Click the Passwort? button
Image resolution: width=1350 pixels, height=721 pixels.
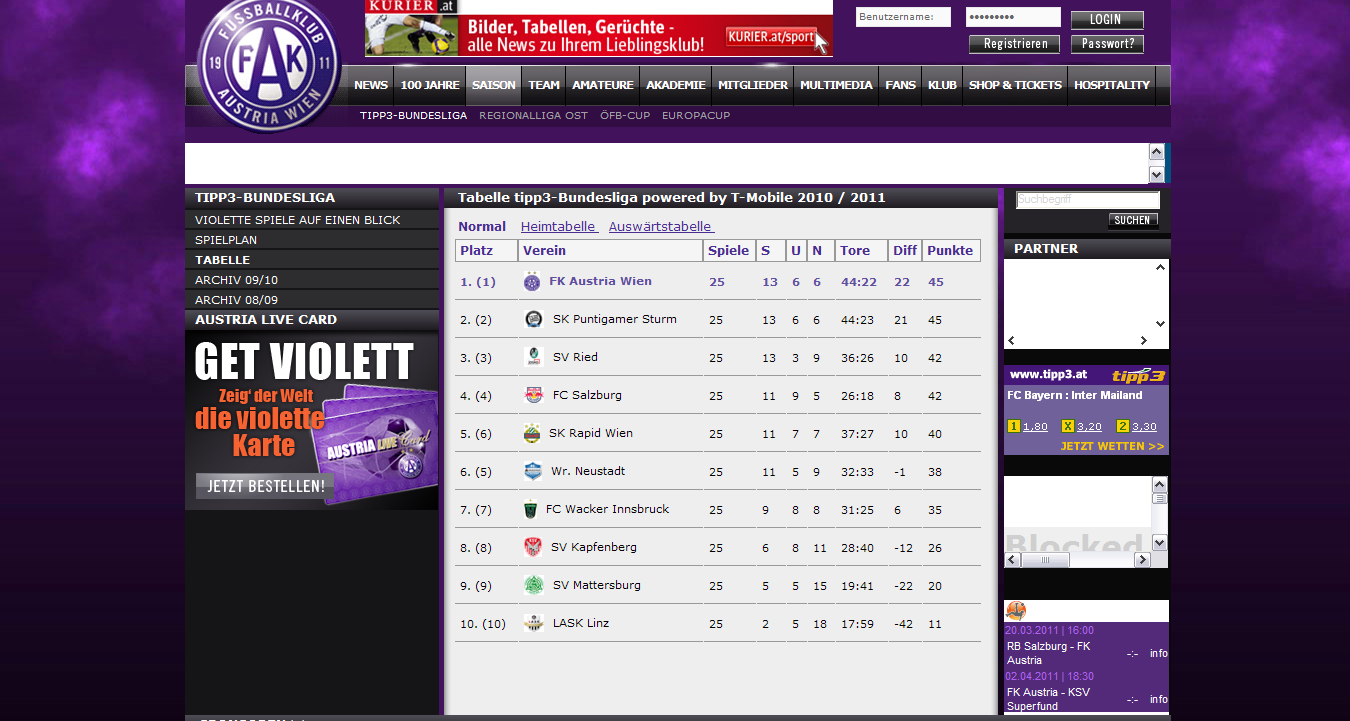click(1107, 44)
